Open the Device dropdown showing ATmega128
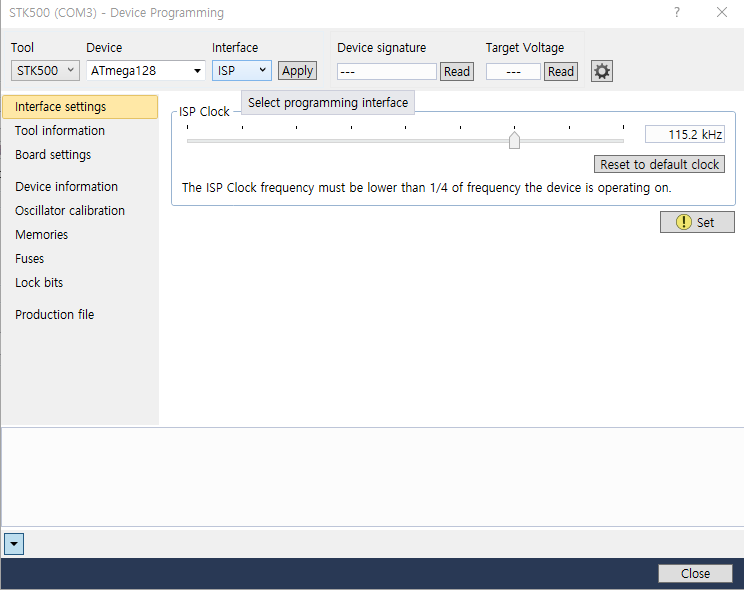Screen dimensions: 744x590 pyautogui.click(x=146, y=71)
